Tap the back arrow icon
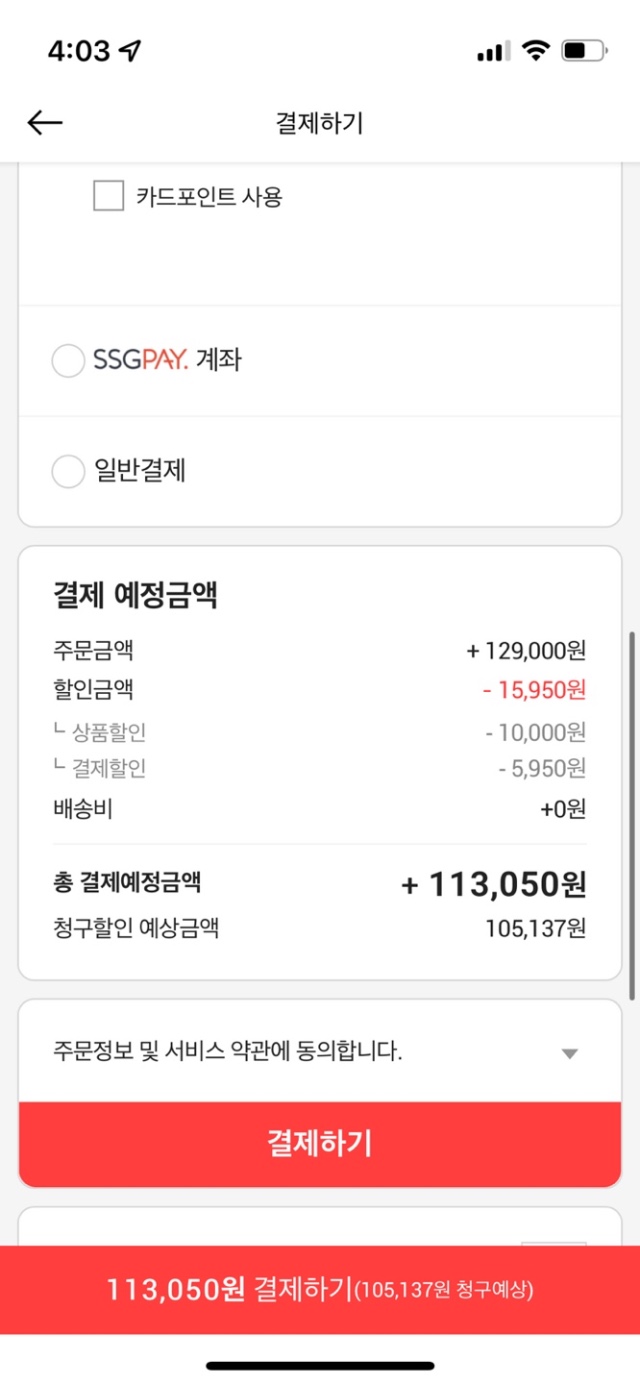 45,123
